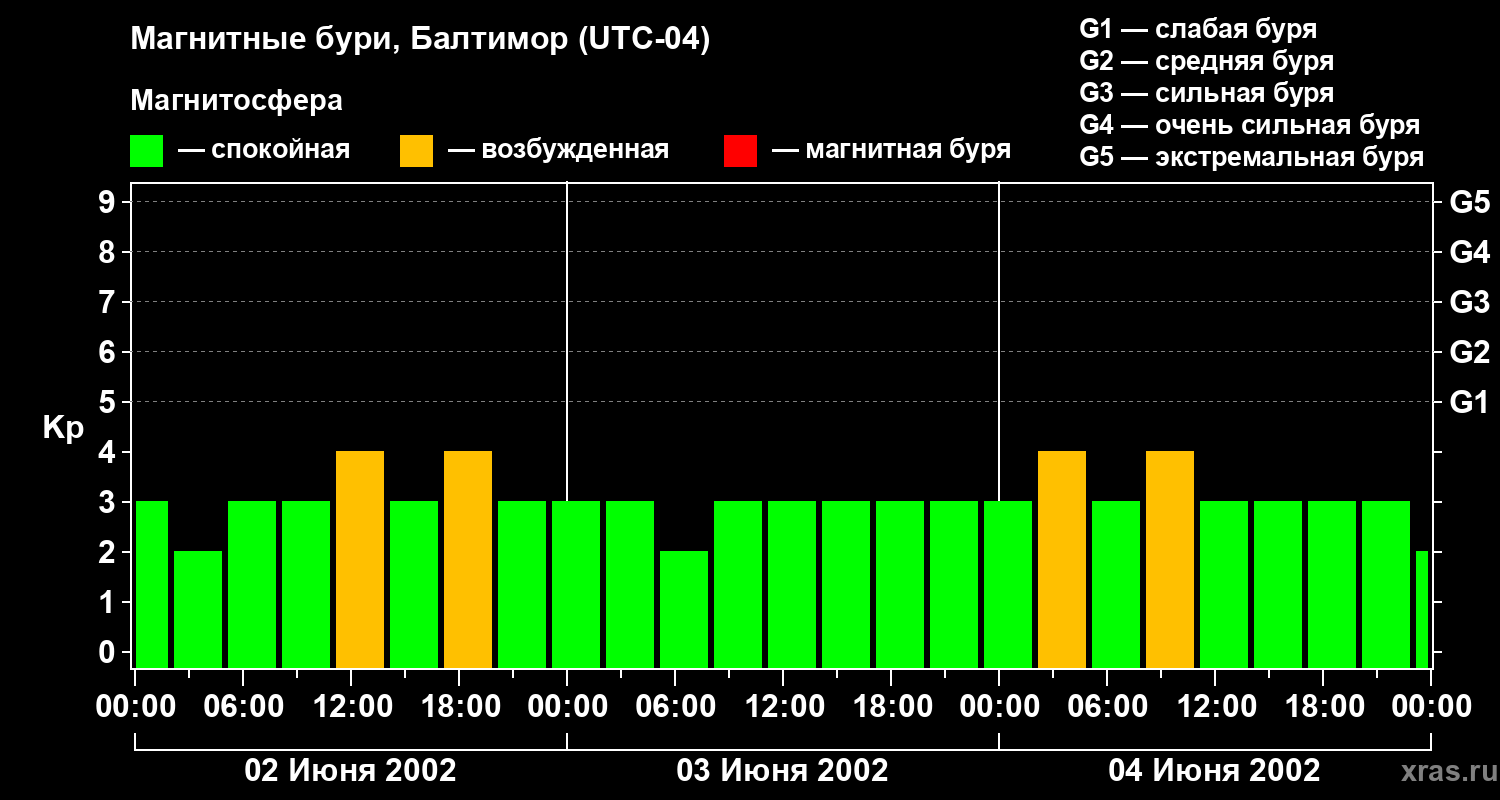Click the 'Kp' axis title

[x=63, y=428]
